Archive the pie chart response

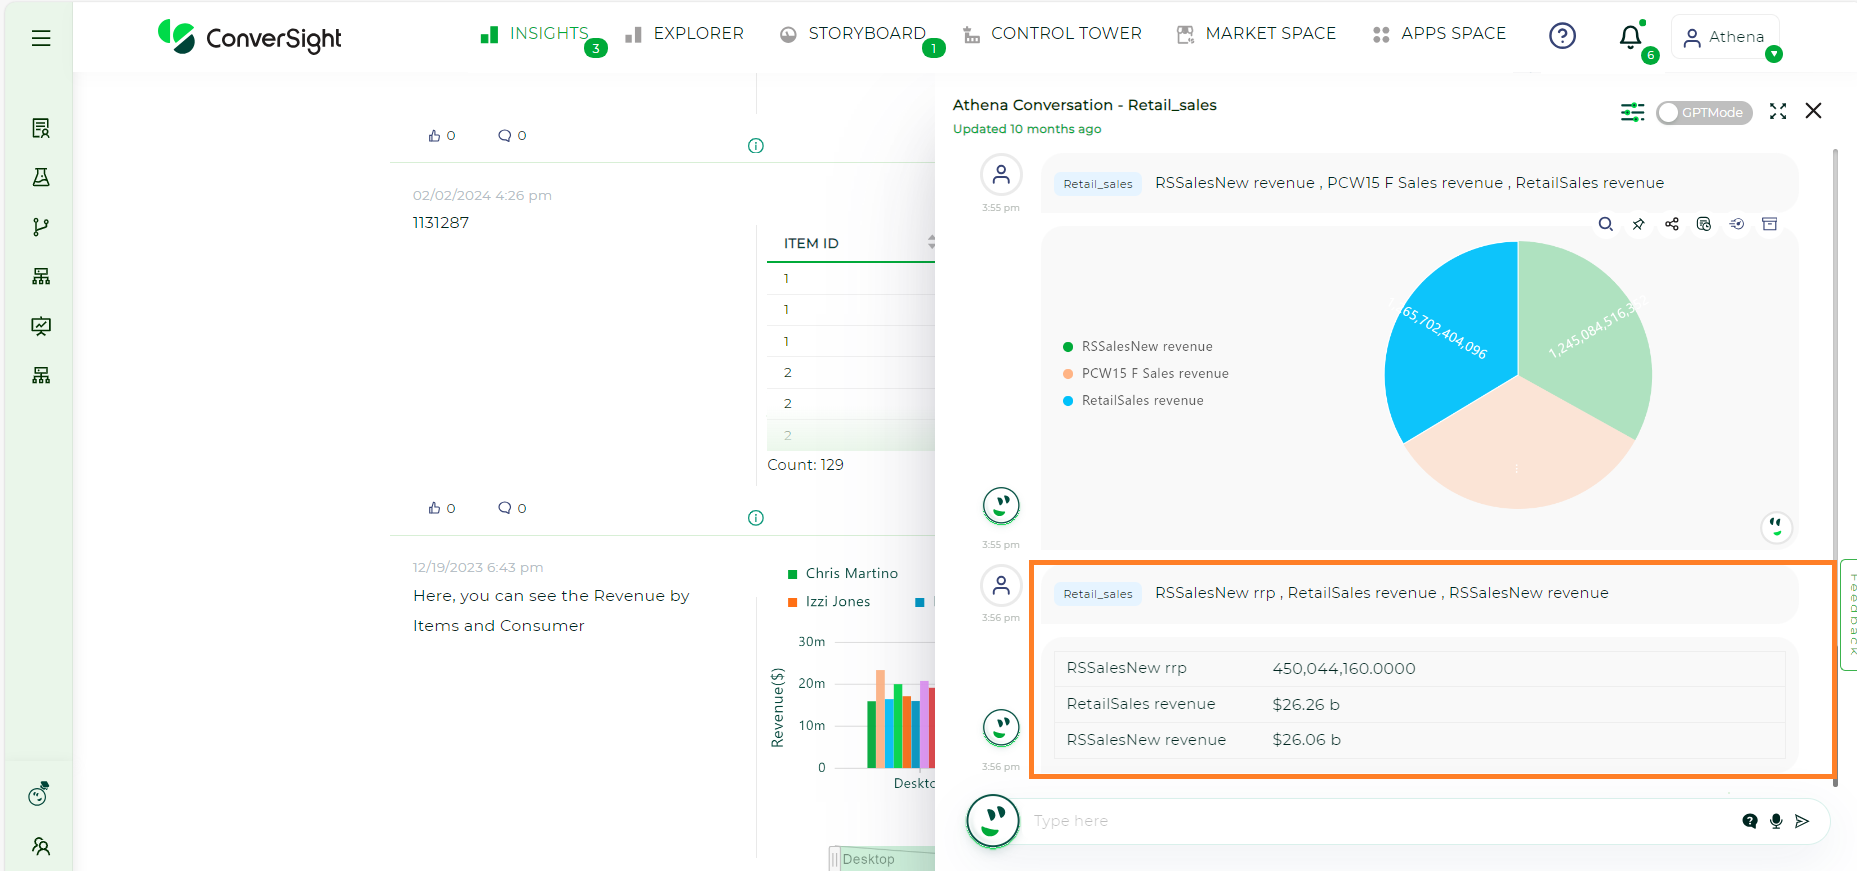pos(1770,224)
